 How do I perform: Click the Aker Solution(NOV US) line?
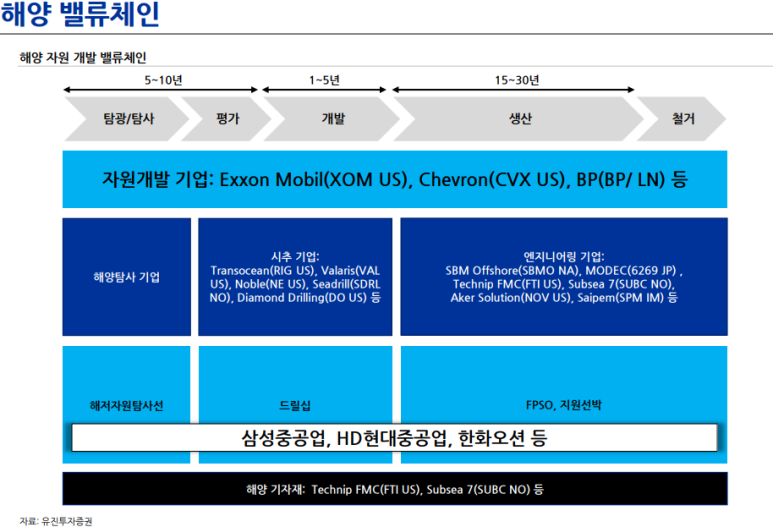564,298
